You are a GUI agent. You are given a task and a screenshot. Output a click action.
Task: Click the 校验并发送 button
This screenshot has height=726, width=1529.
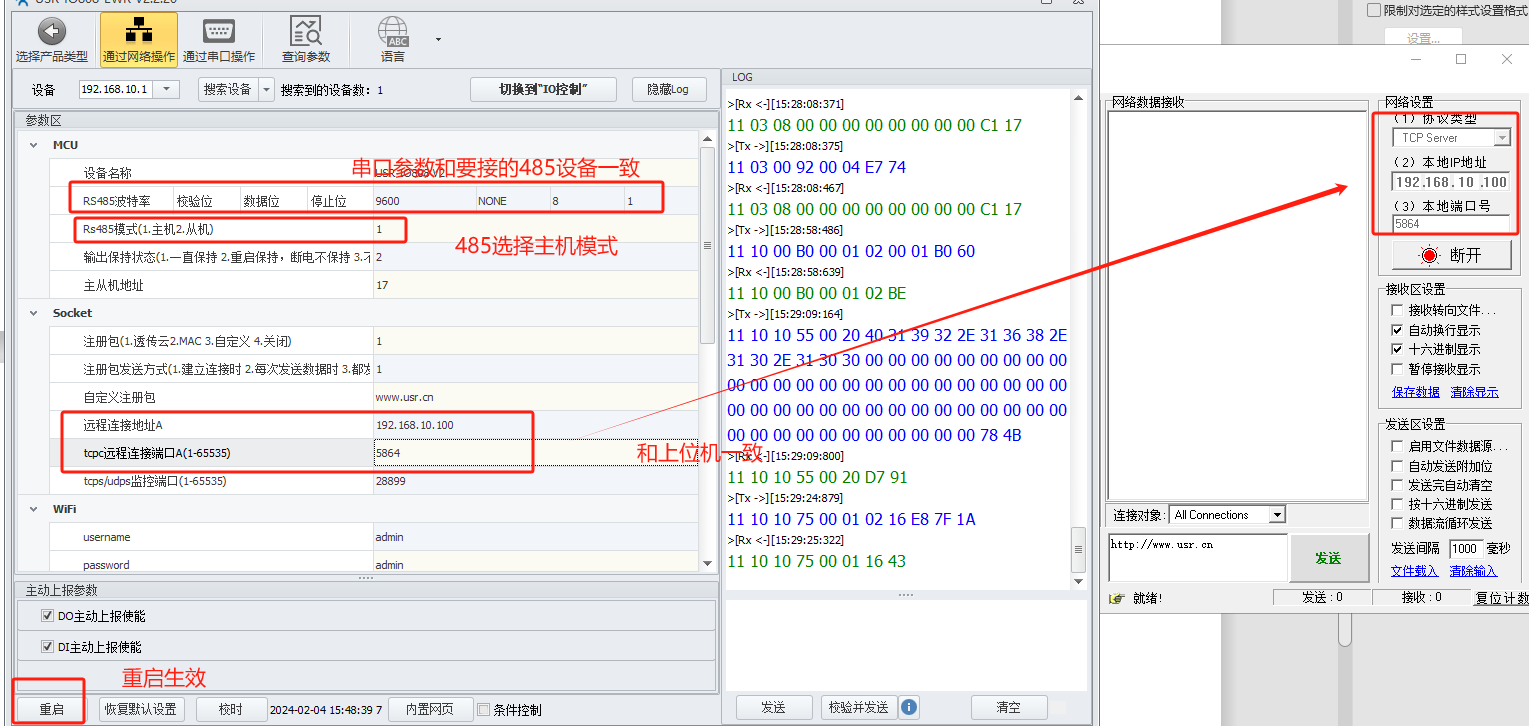[x=858, y=707]
